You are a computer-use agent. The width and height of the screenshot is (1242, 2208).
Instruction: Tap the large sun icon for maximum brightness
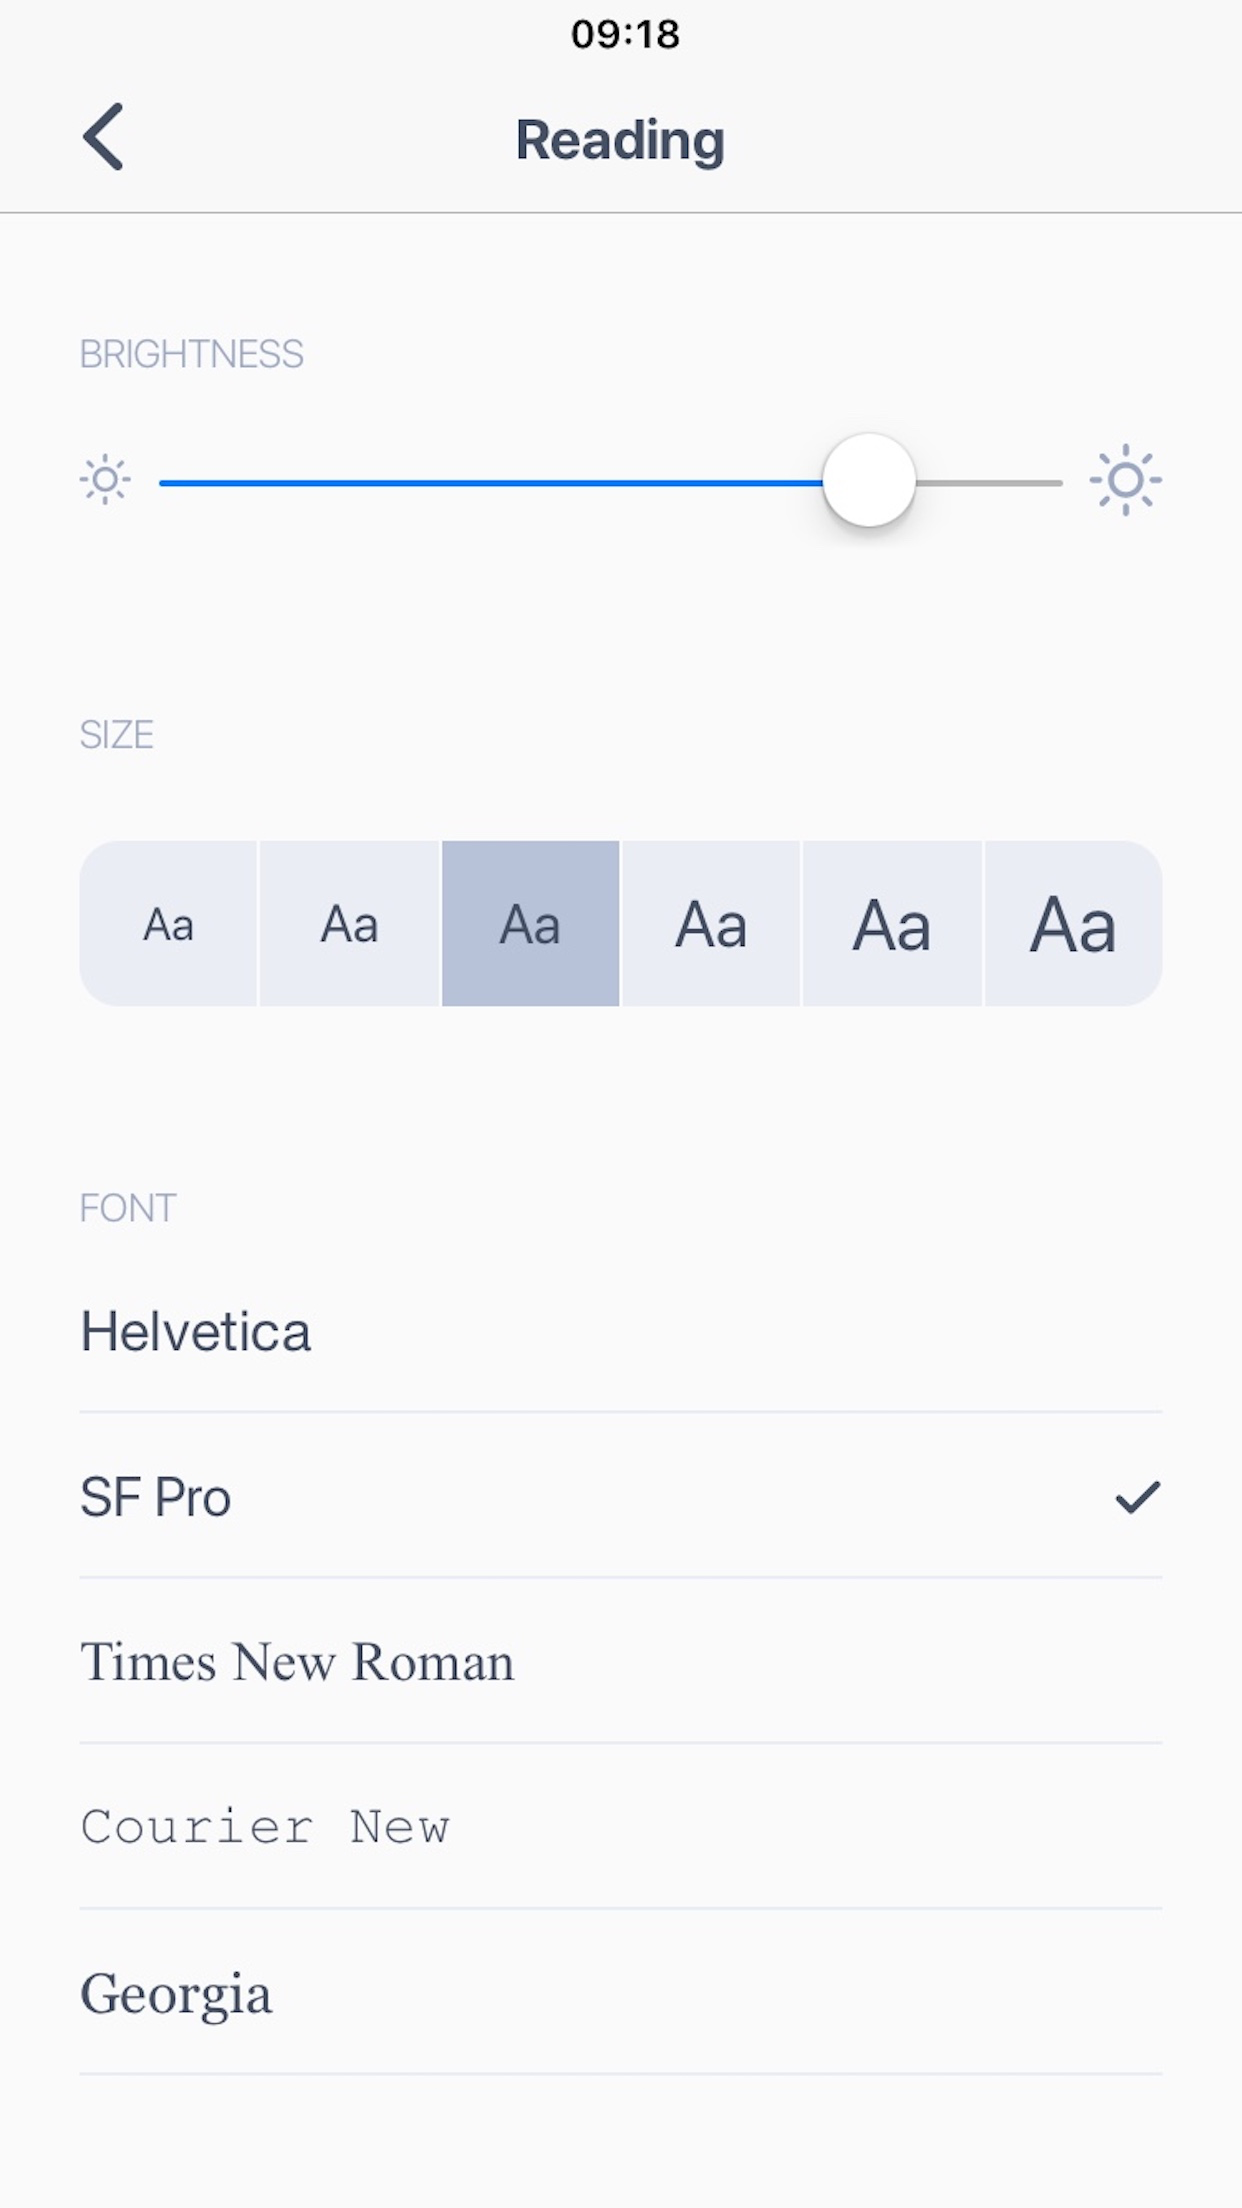pyautogui.click(x=1126, y=480)
